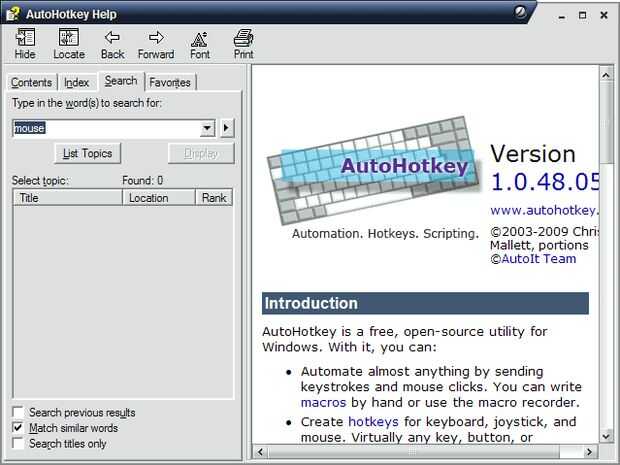This screenshot has width=620, height=465.
Task: Click the search input field containing mouse
Action: coord(107,128)
